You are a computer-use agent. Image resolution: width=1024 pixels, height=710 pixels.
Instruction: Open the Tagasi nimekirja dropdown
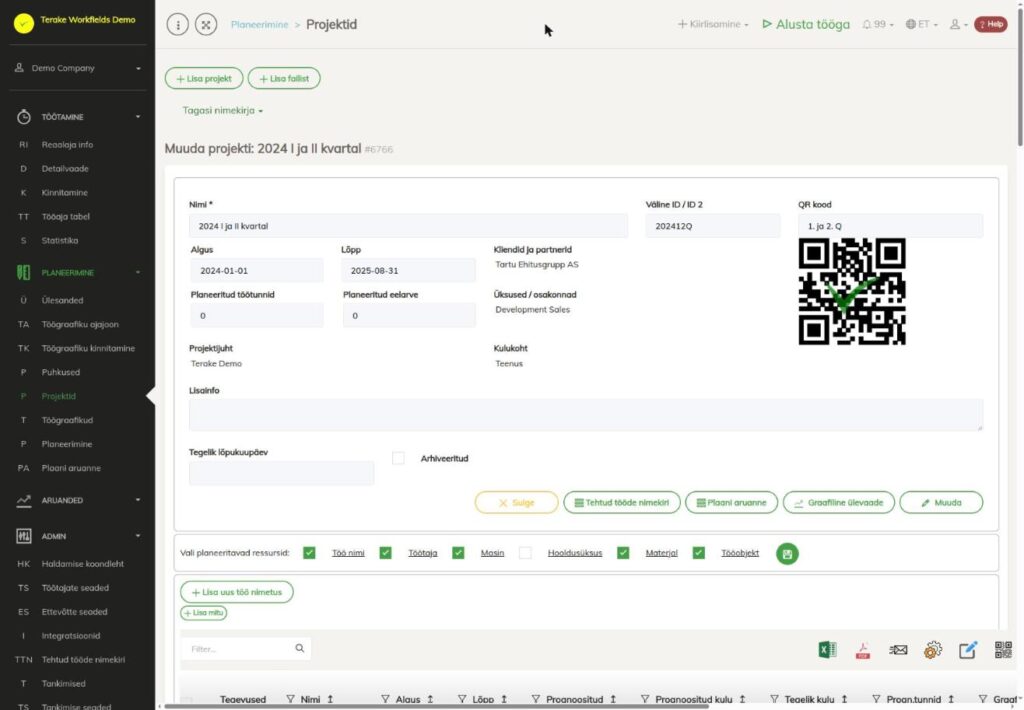click(223, 110)
